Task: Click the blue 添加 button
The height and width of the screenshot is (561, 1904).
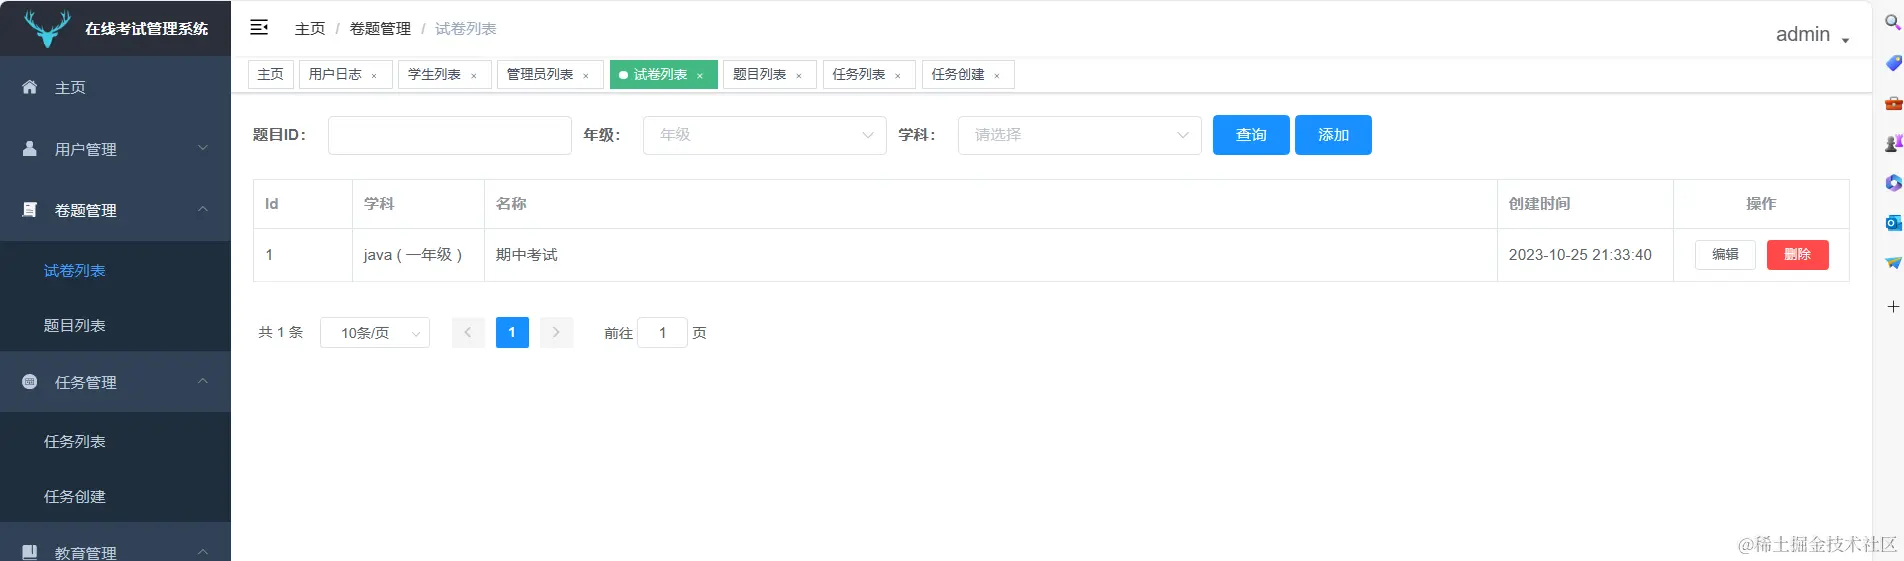Action: pos(1333,135)
